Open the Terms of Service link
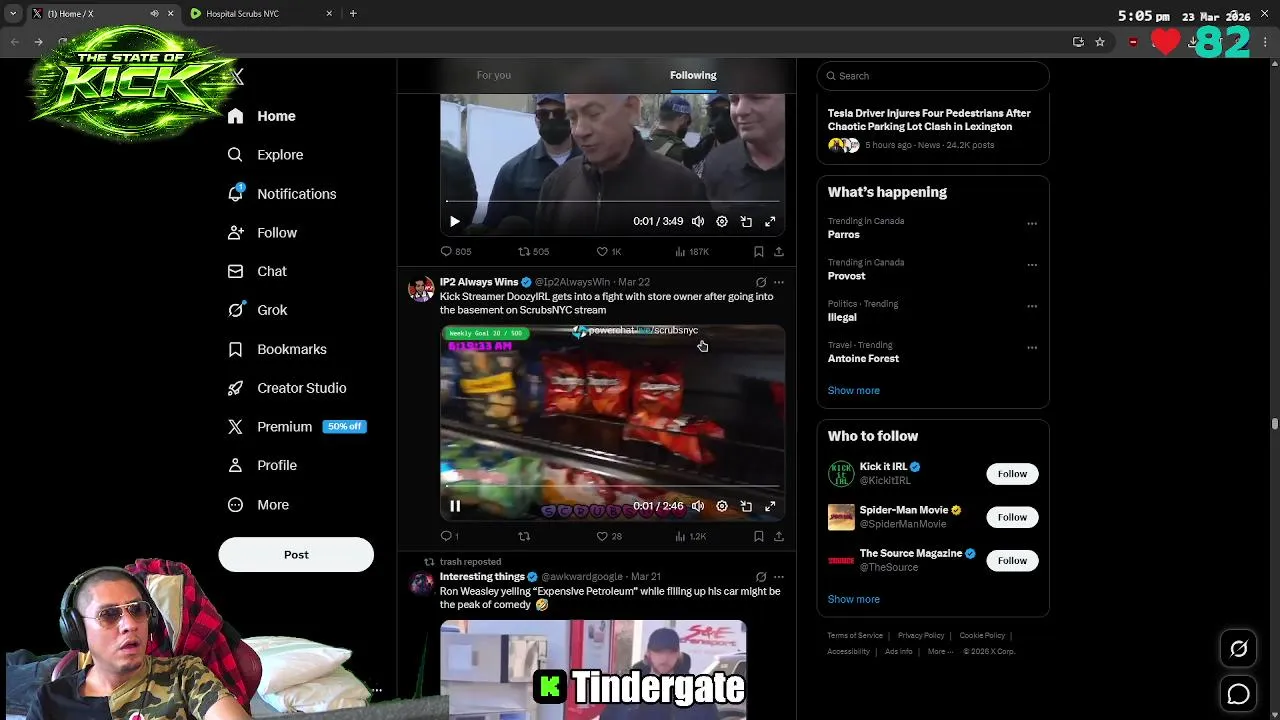Viewport: 1280px width, 720px height. tap(855, 636)
